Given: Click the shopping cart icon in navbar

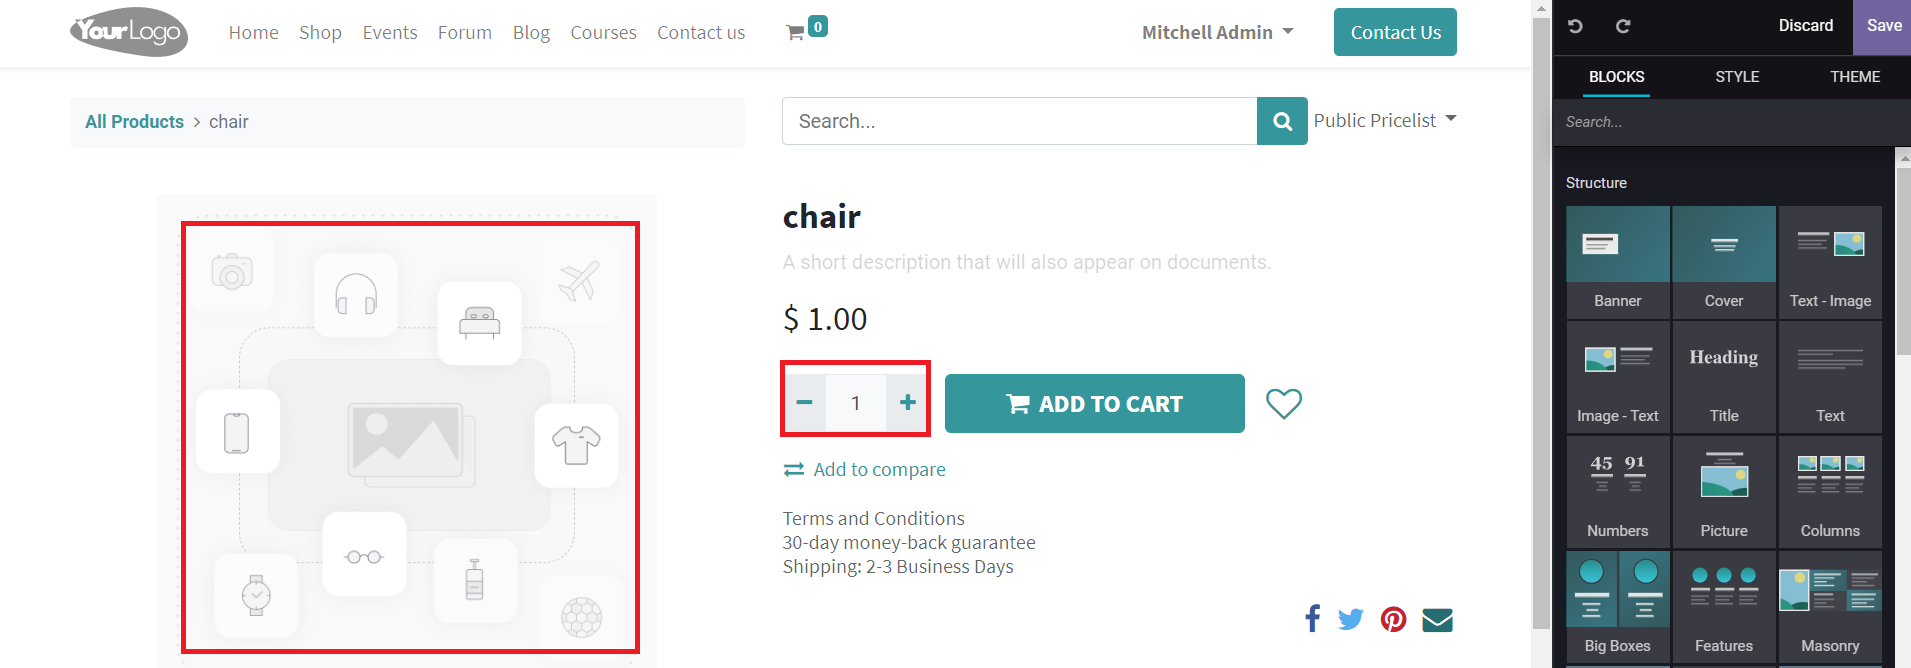Looking at the screenshot, I should tap(797, 30).
